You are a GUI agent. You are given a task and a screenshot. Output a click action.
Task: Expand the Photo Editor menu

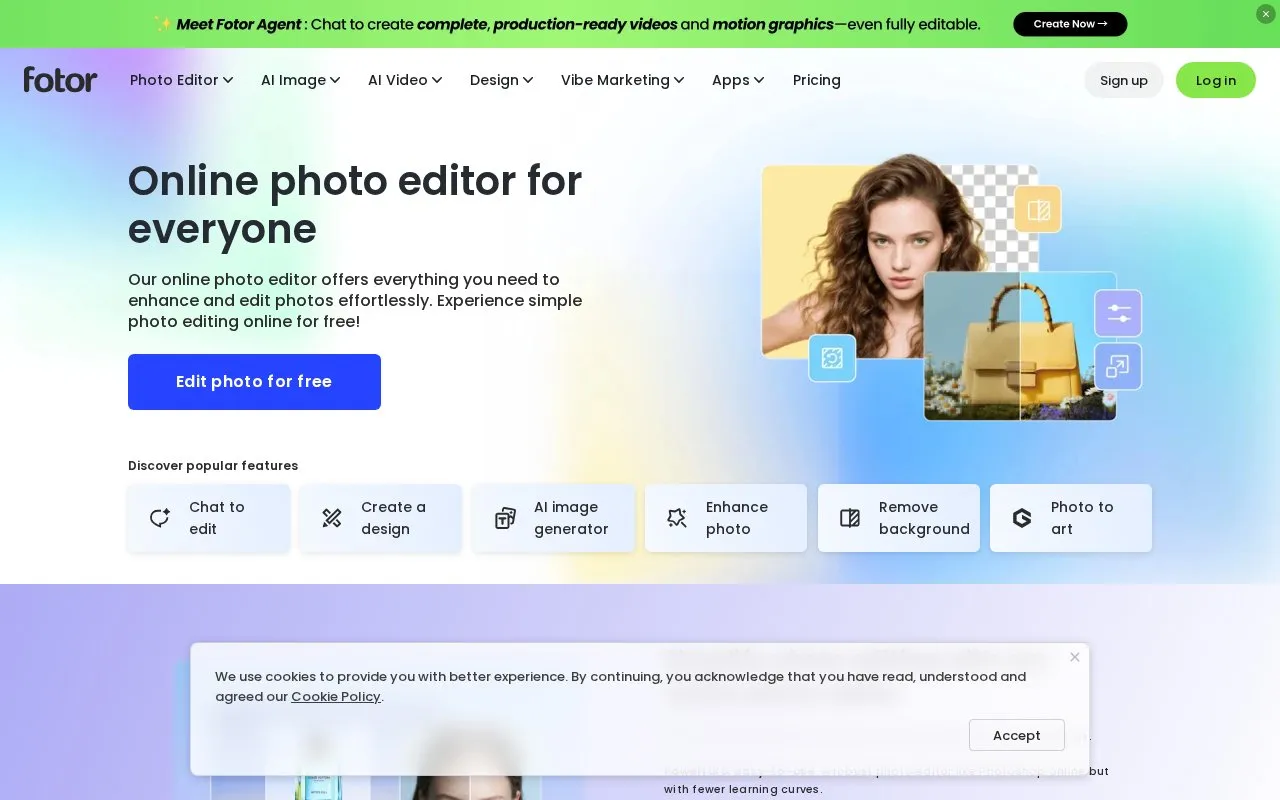tap(181, 80)
